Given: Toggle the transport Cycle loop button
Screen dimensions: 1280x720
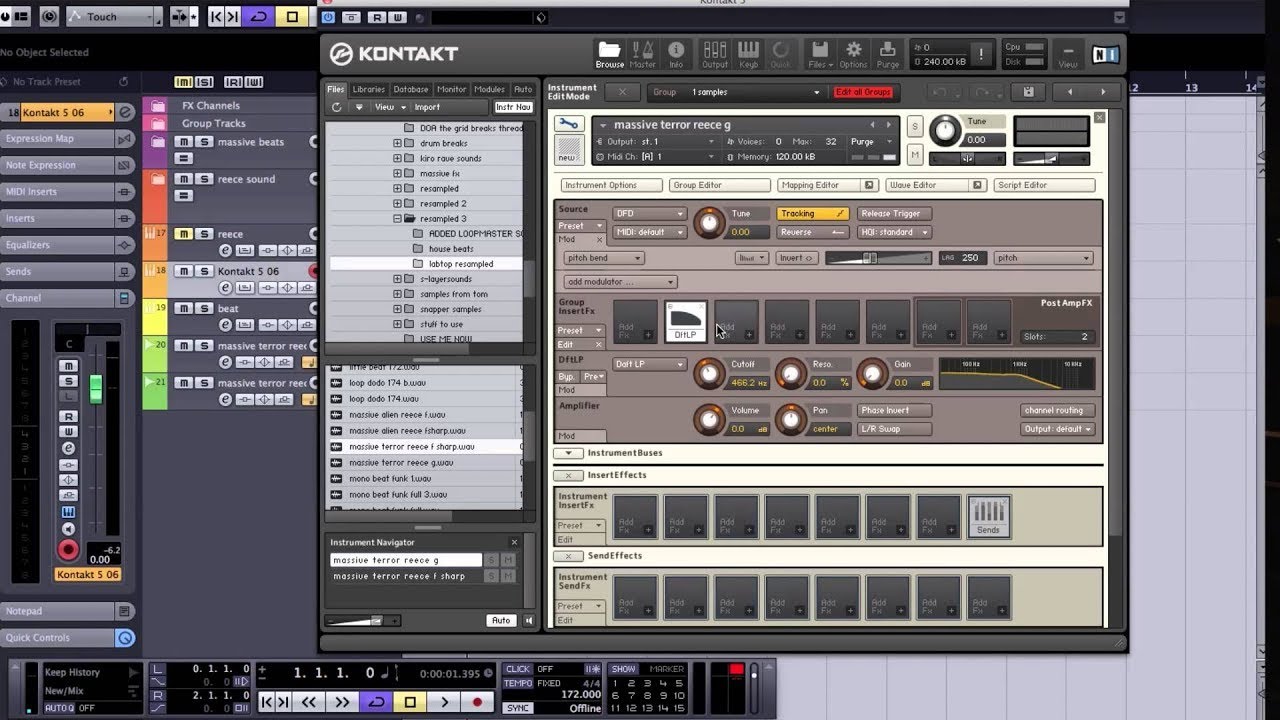Looking at the screenshot, I should [x=376, y=702].
